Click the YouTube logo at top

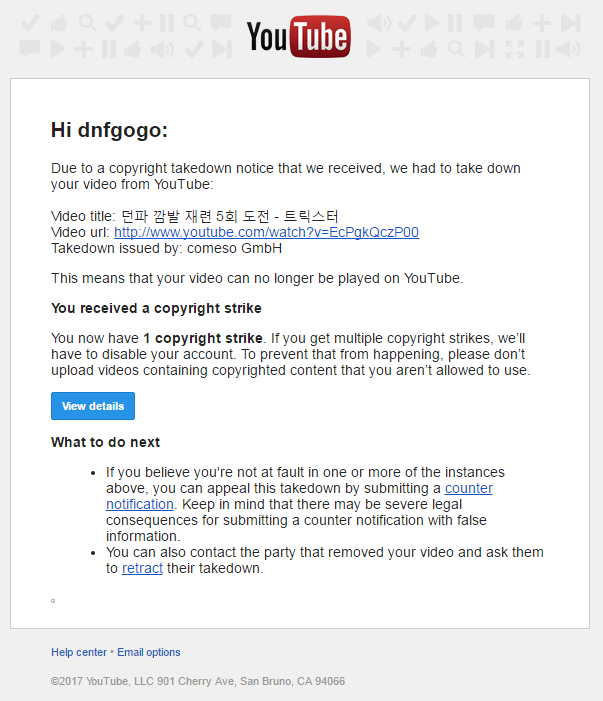(299, 37)
